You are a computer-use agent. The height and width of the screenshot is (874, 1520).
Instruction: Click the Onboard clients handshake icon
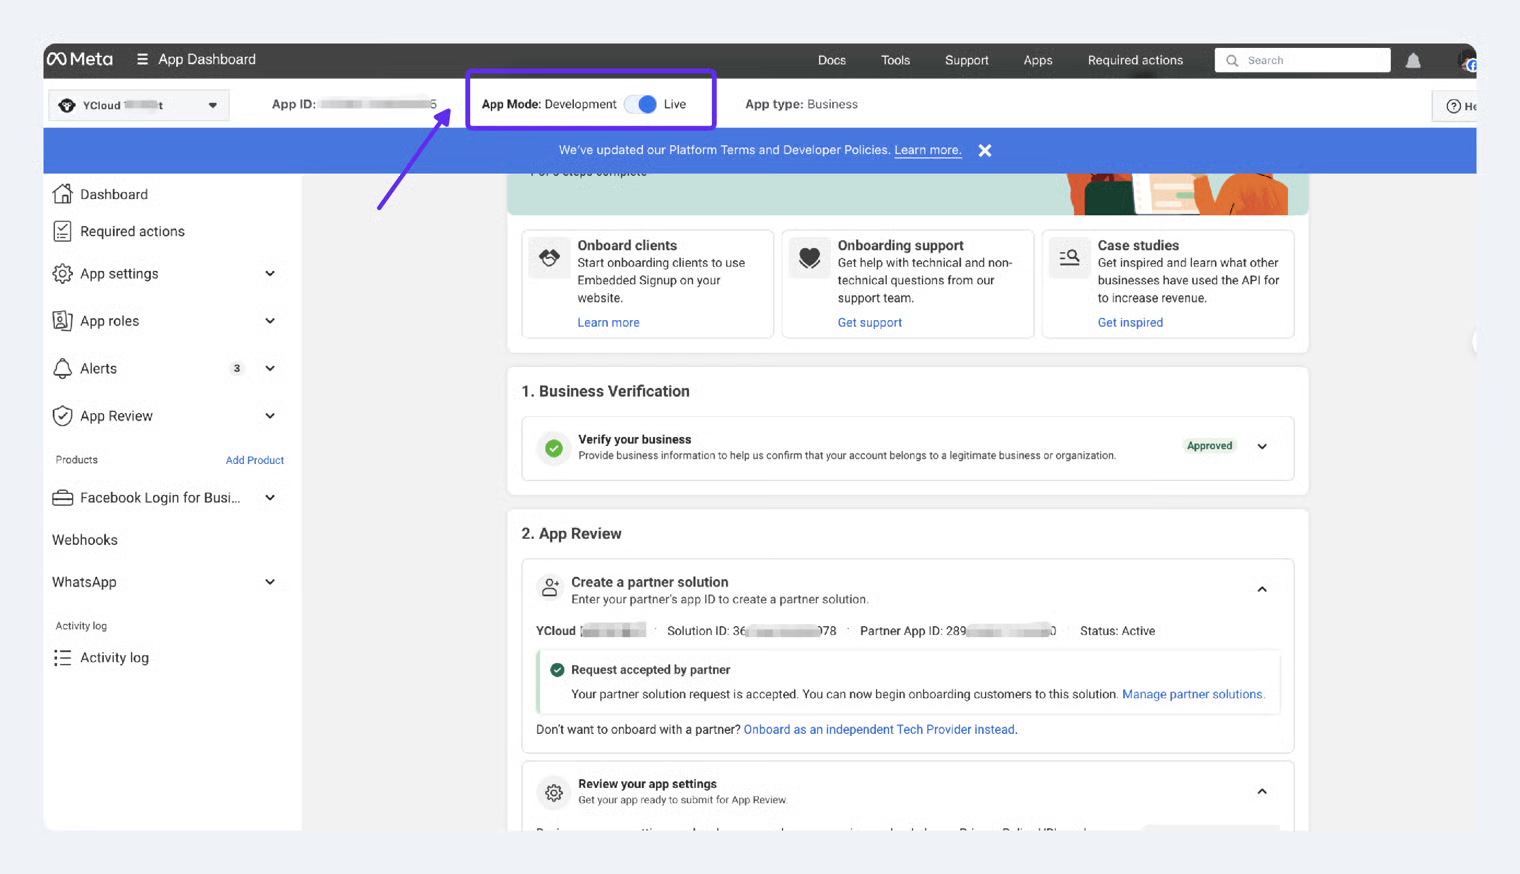[549, 258]
